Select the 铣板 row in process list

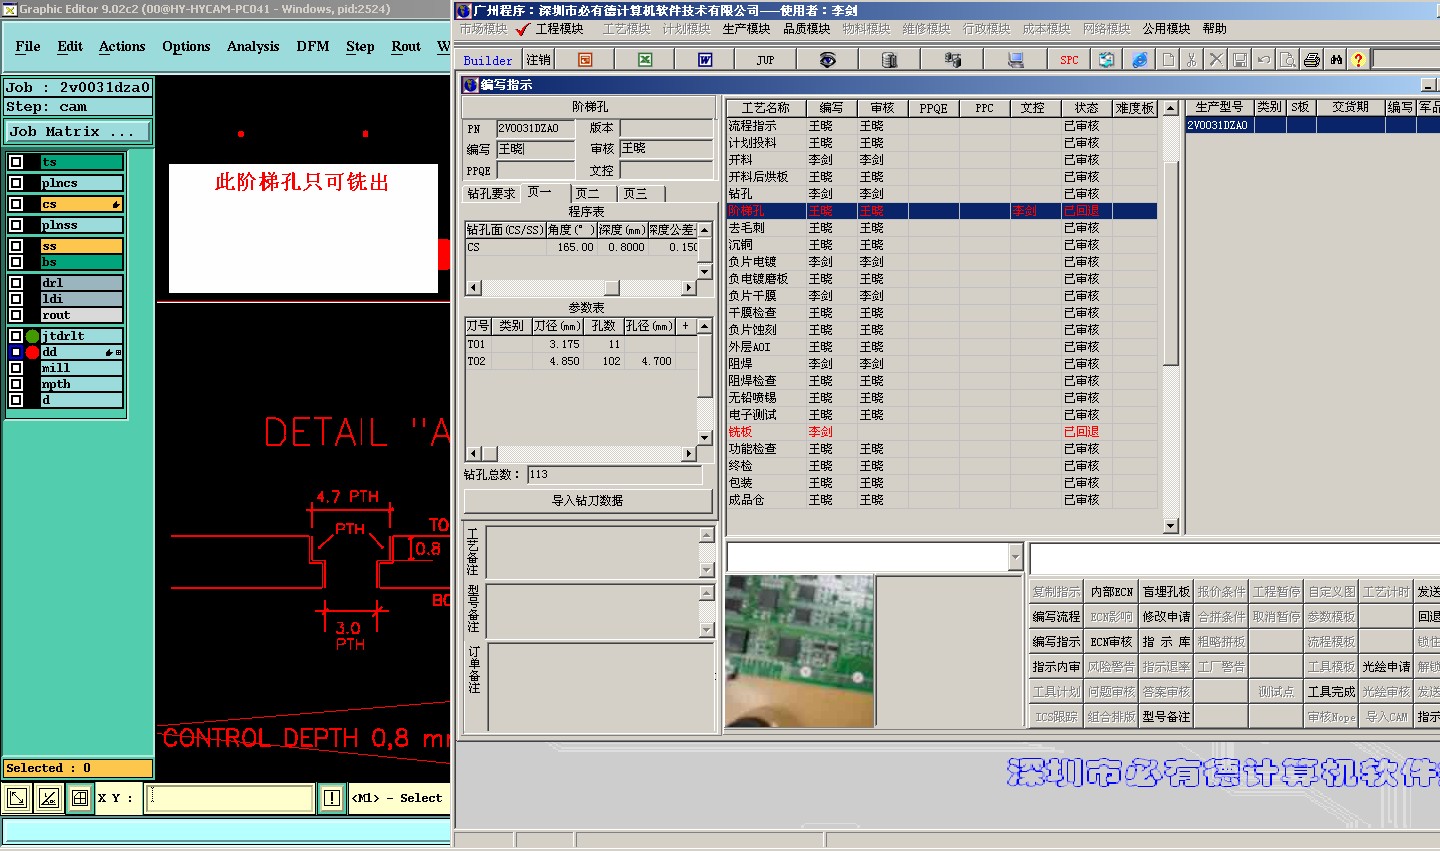(942, 432)
